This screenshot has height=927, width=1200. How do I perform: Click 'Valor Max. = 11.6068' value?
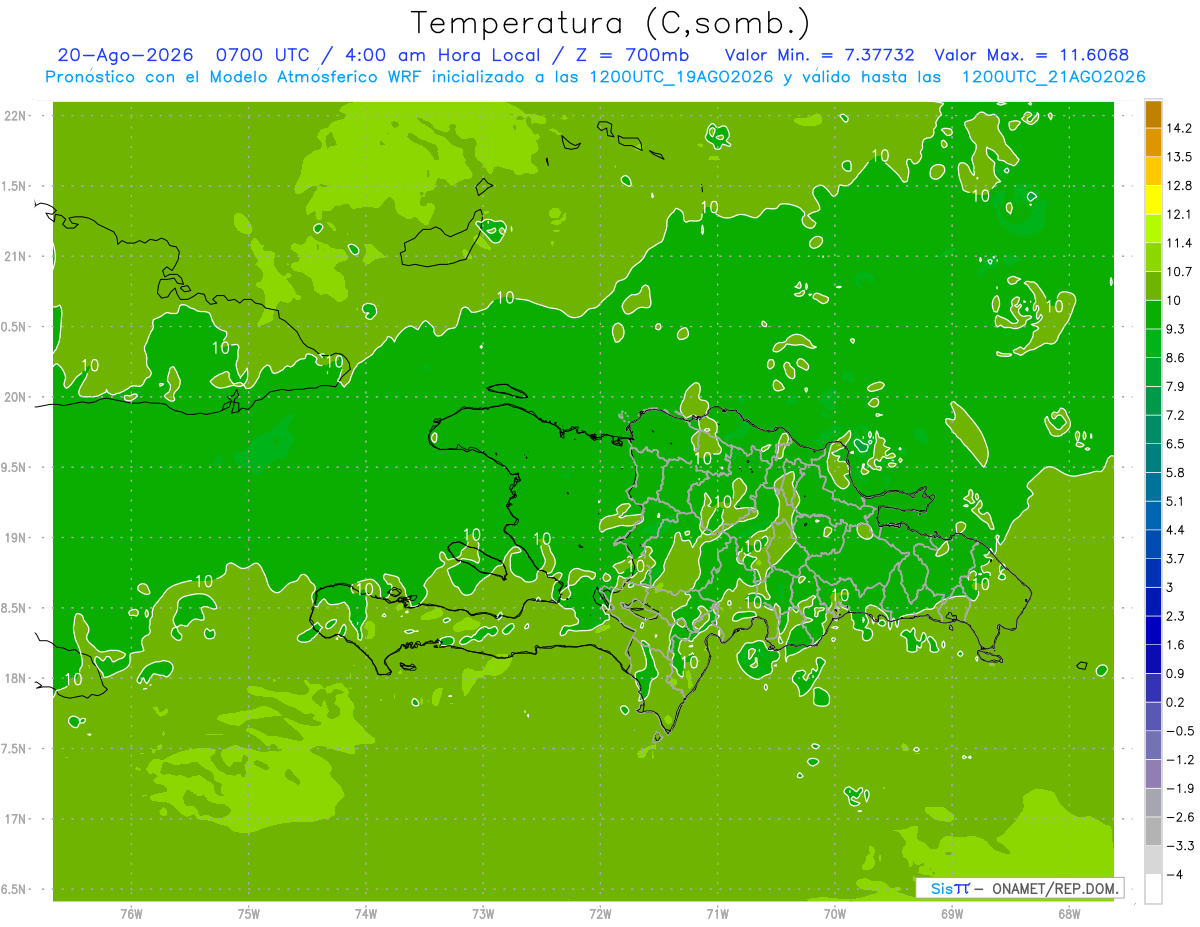coord(1032,55)
